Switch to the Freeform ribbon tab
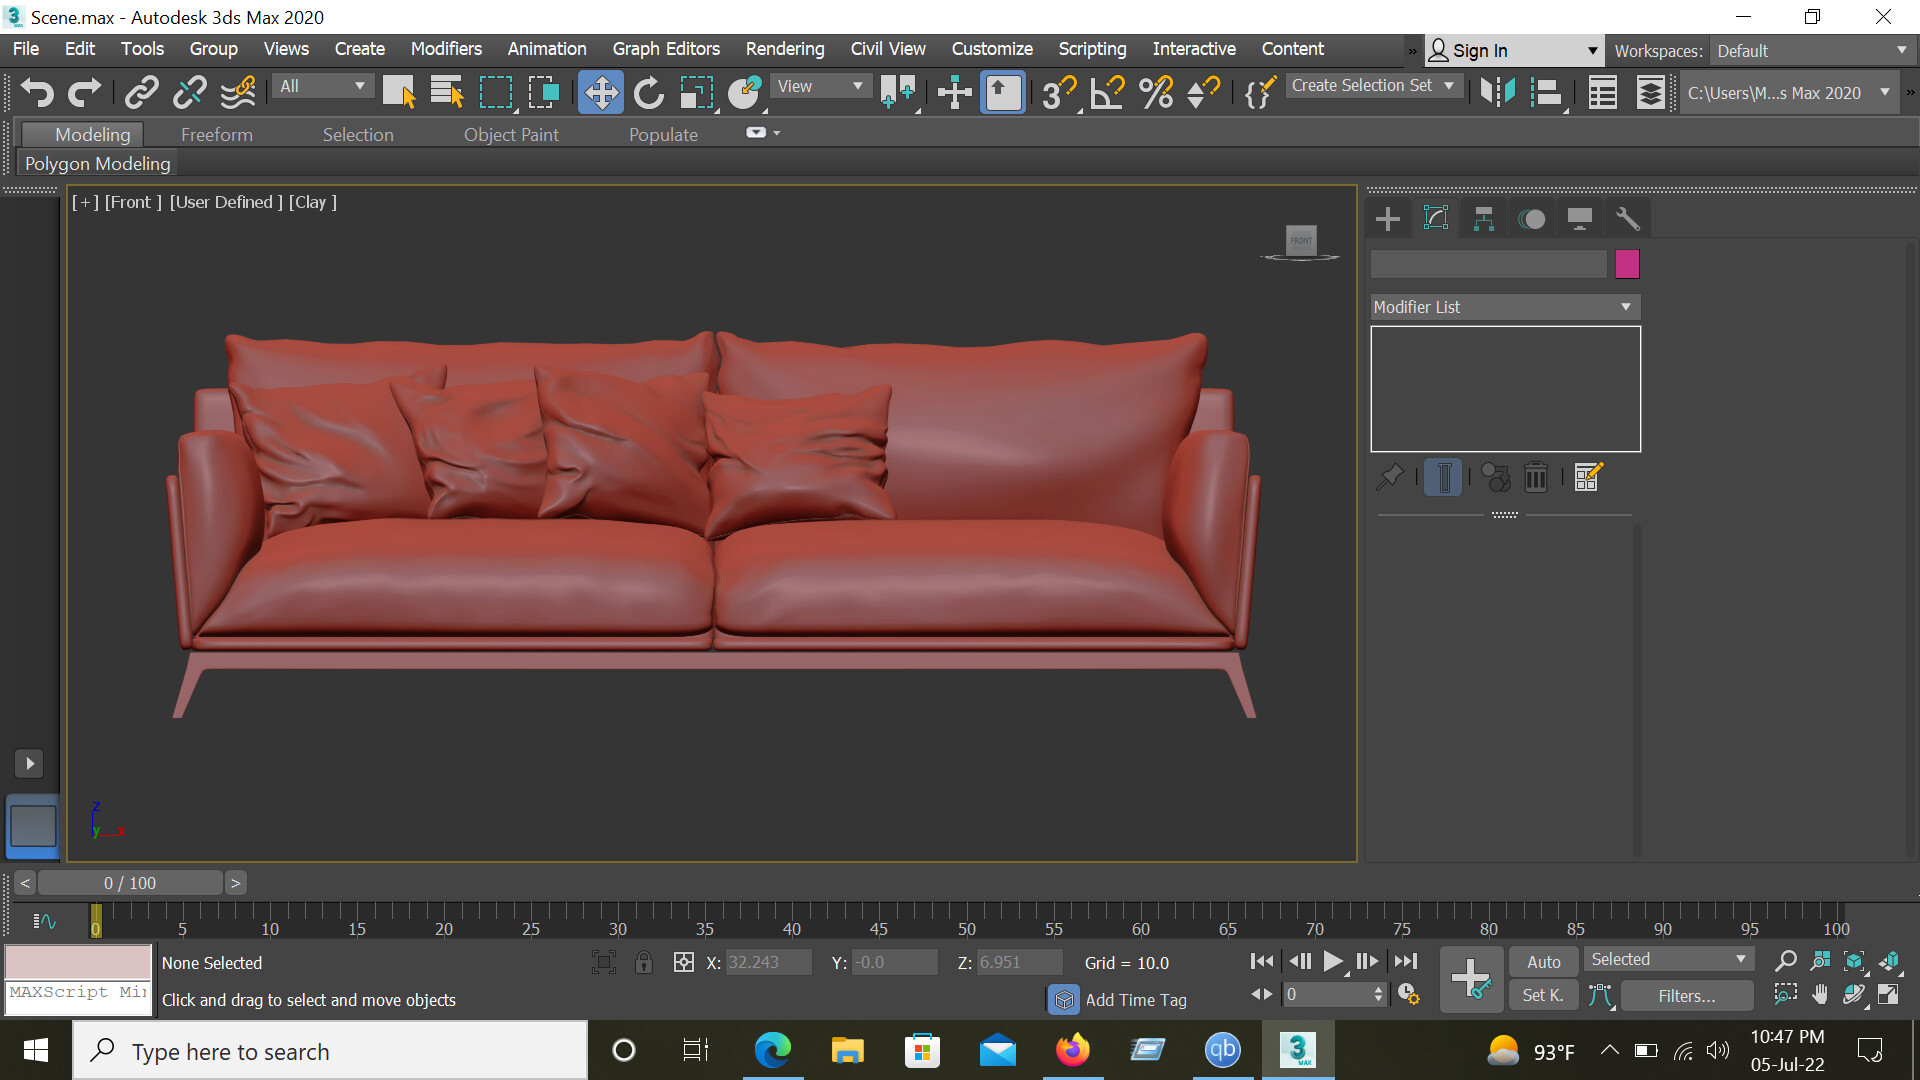This screenshot has width=1920, height=1080. (217, 134)
